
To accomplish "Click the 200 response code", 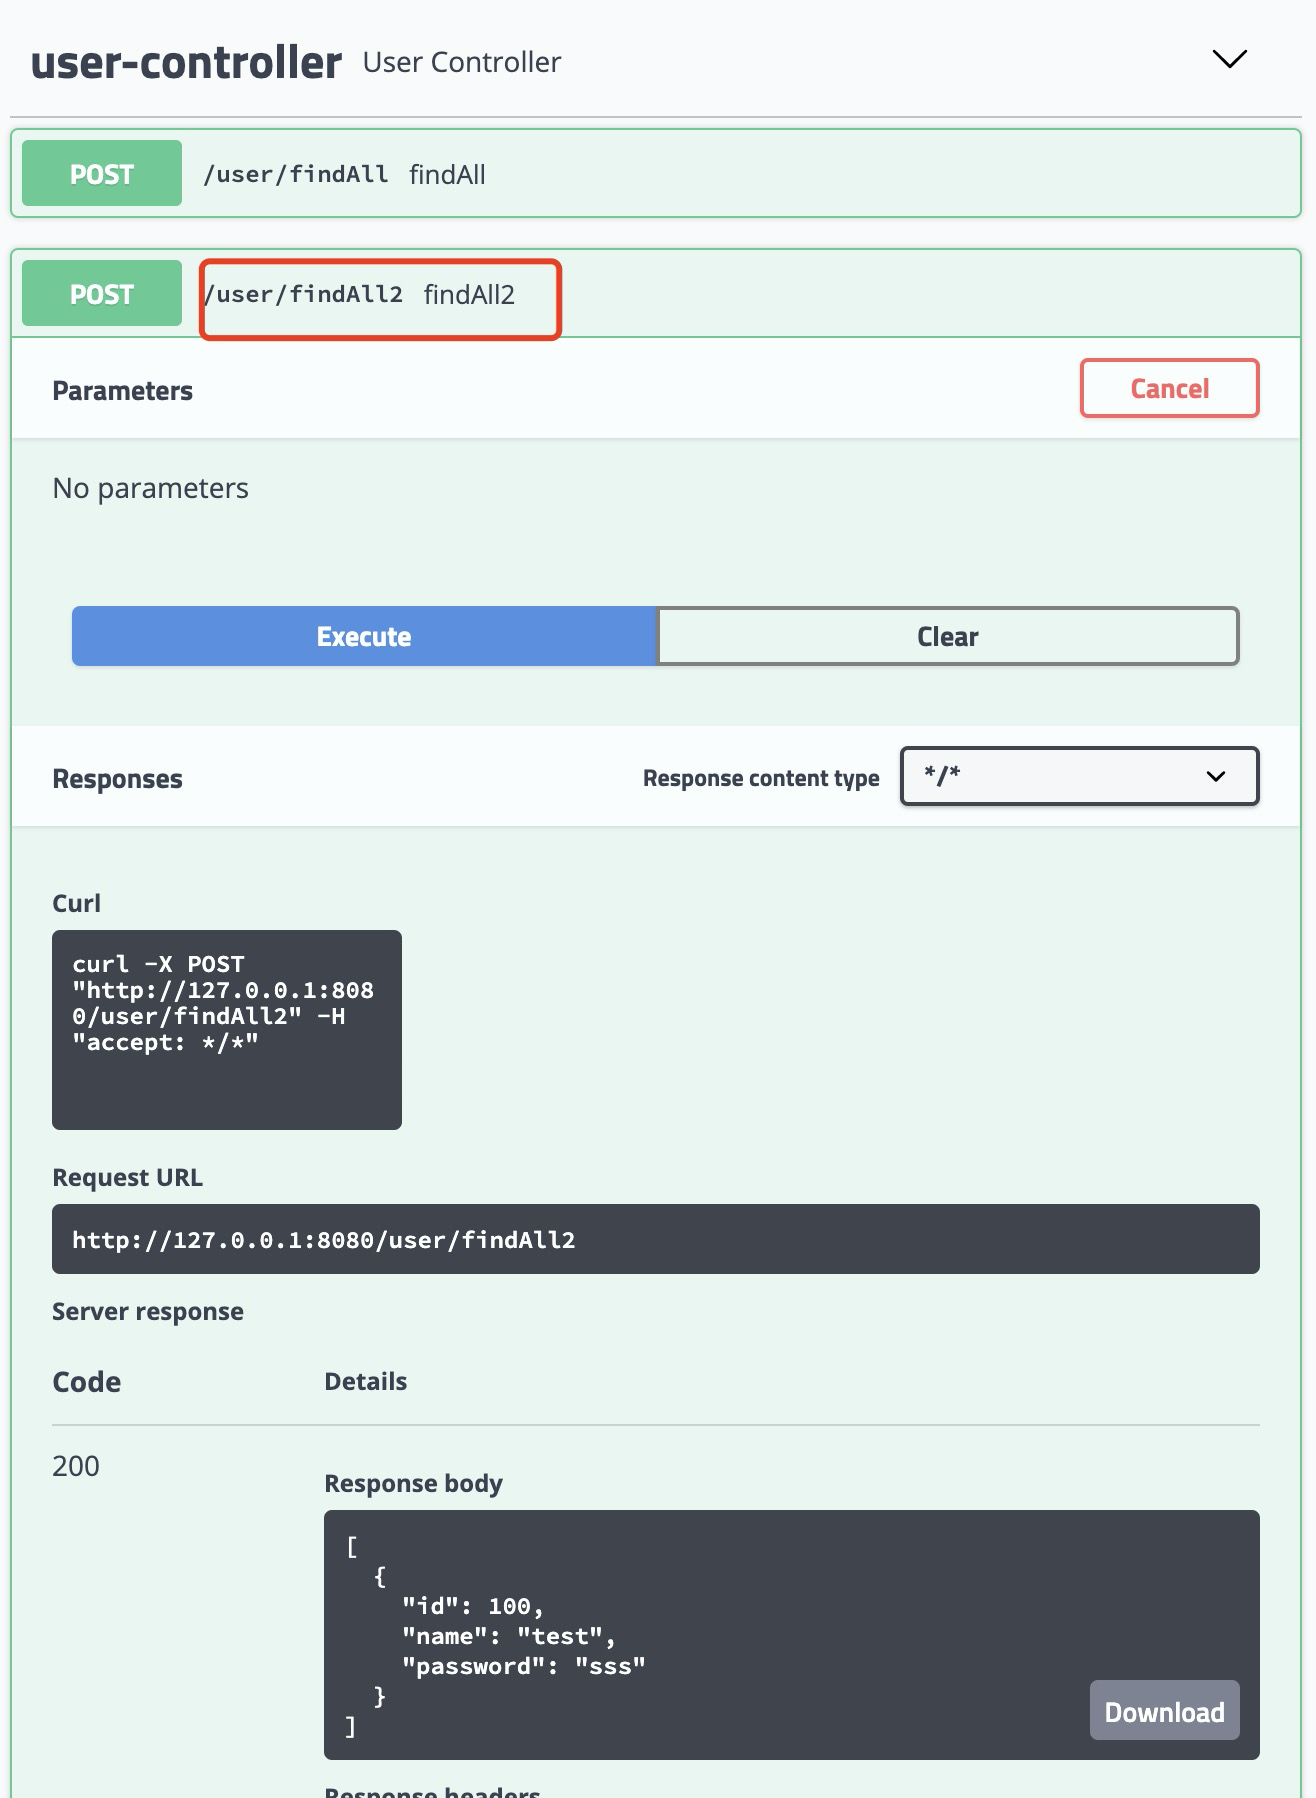I will (x=76, y=1466).
